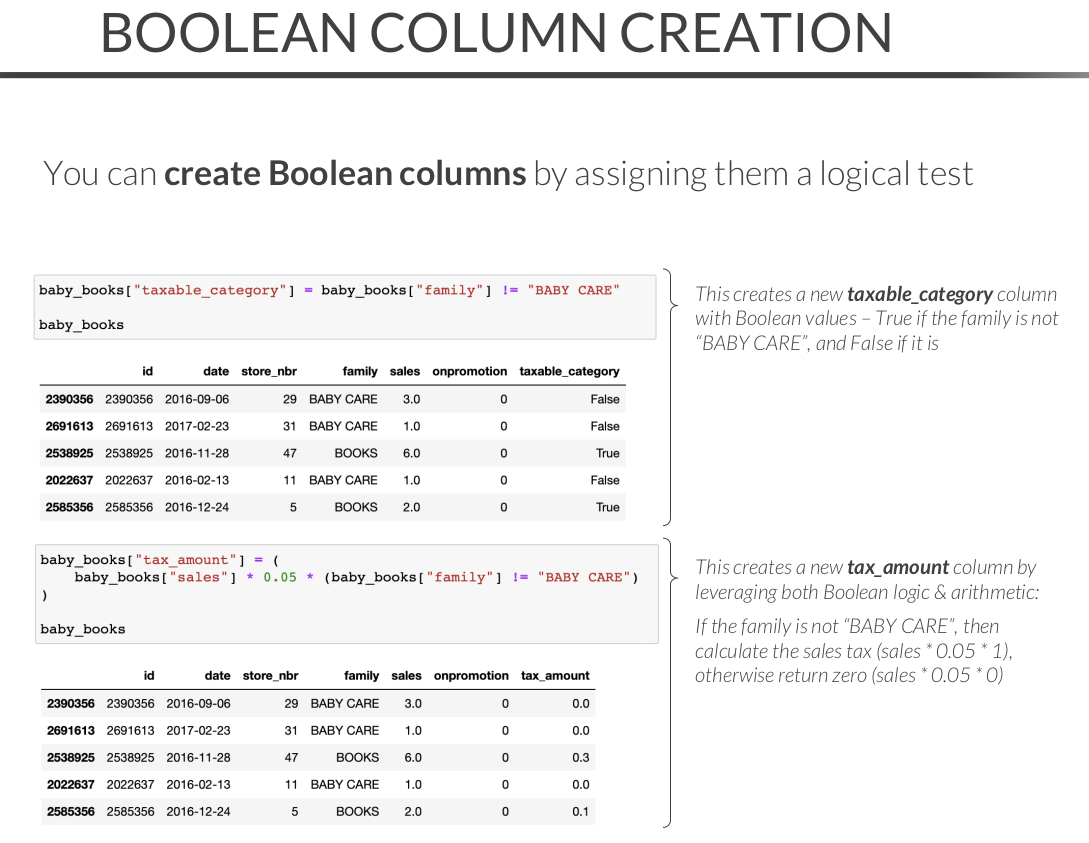Click the True value in row 2538925

point(607,453)
